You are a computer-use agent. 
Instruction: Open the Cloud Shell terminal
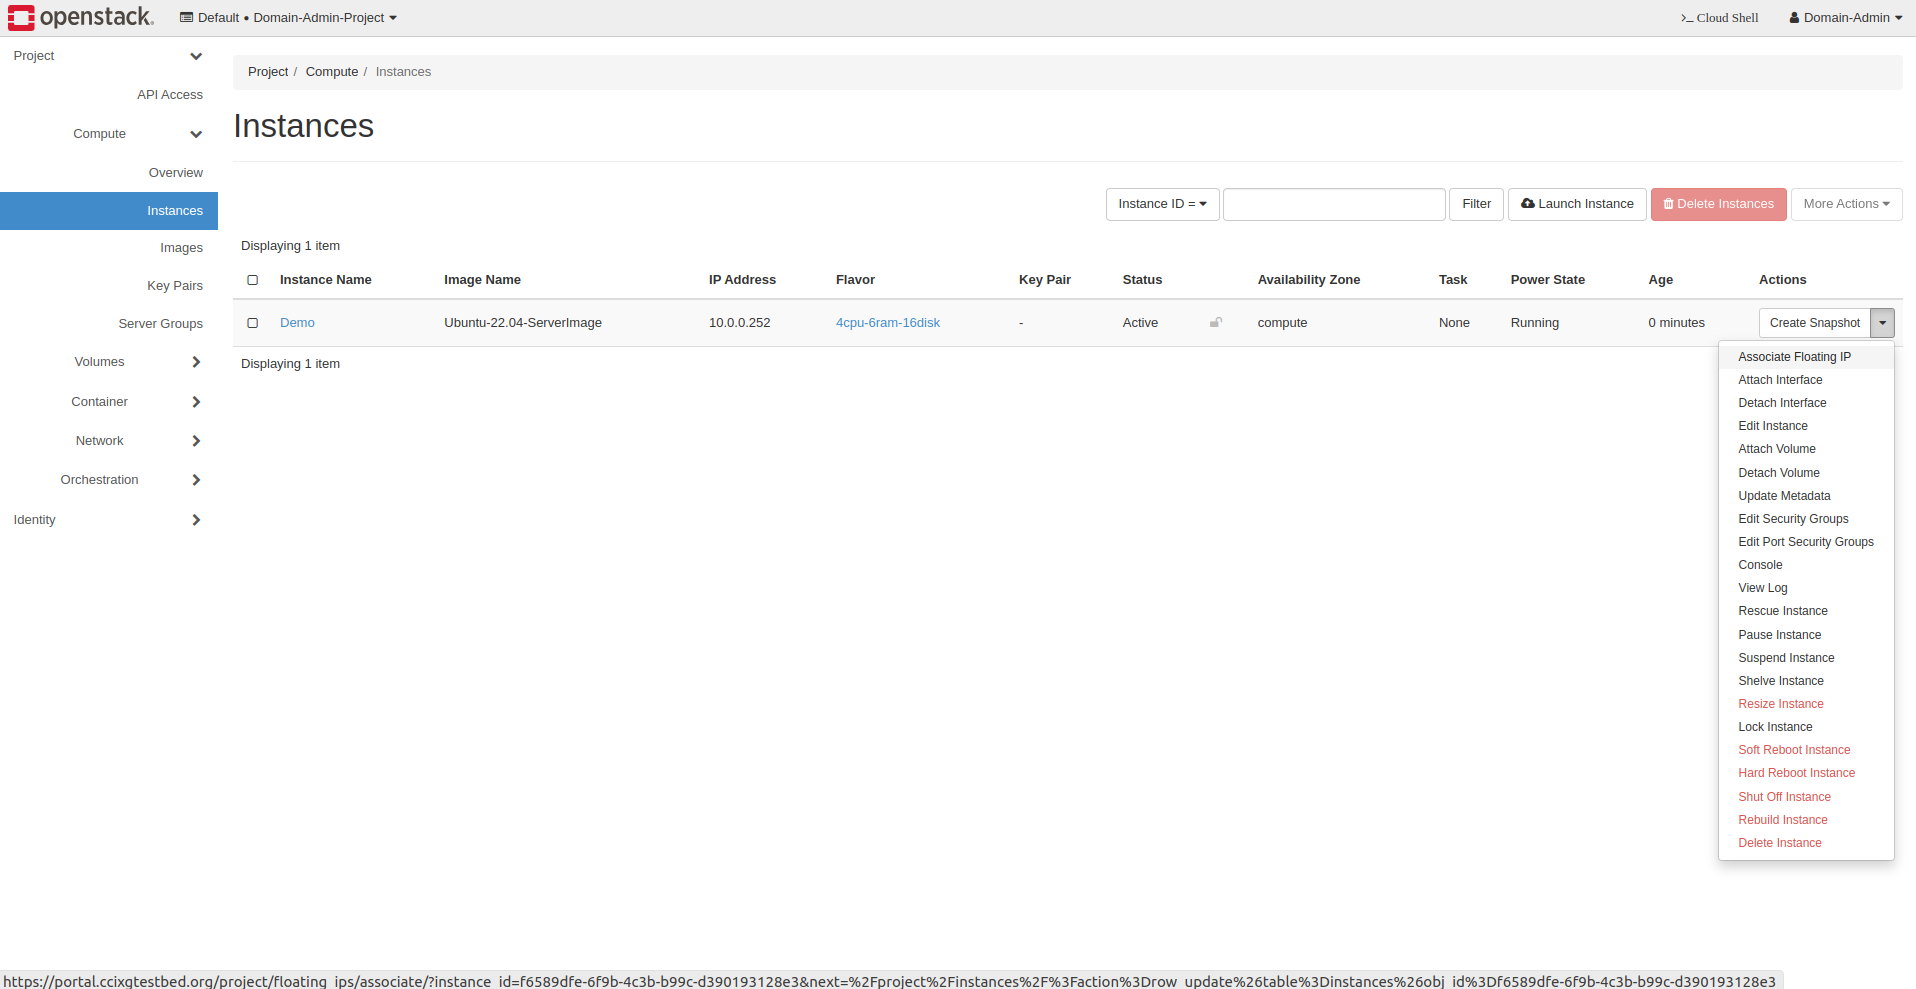[x=1719, y=18]
